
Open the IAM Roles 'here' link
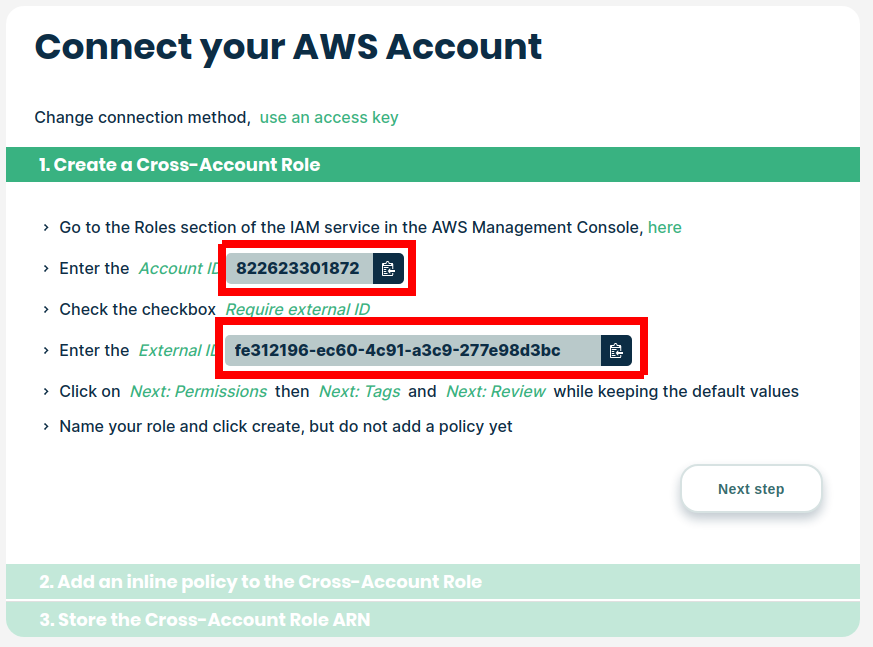click(x=665, y=227)
